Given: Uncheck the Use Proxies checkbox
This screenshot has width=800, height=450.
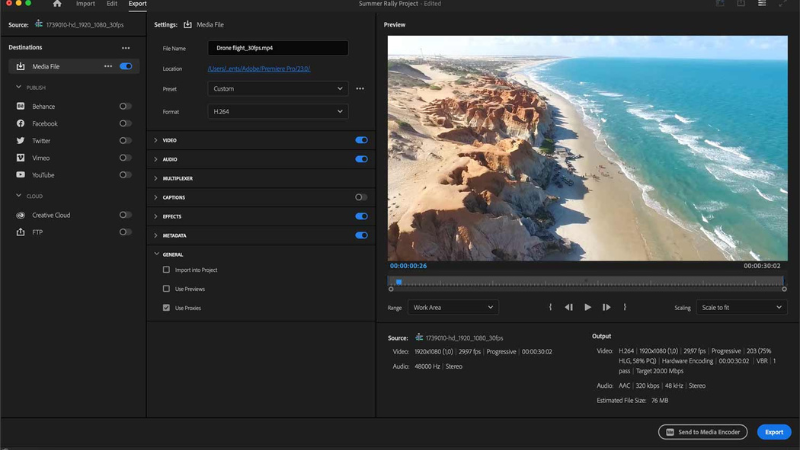Looking at the screenshot, I should [167, 308].
